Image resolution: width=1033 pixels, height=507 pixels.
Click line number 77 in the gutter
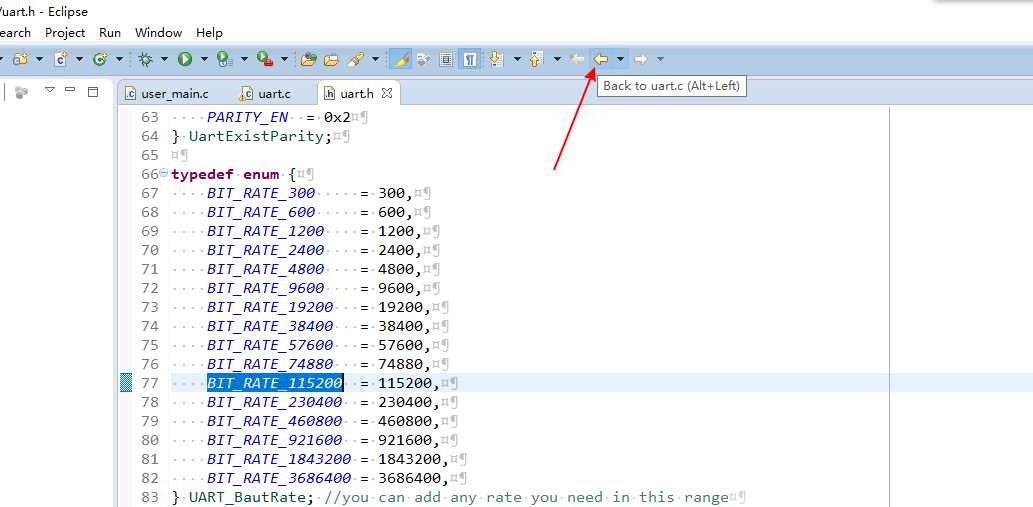click(x=150, y=383)
